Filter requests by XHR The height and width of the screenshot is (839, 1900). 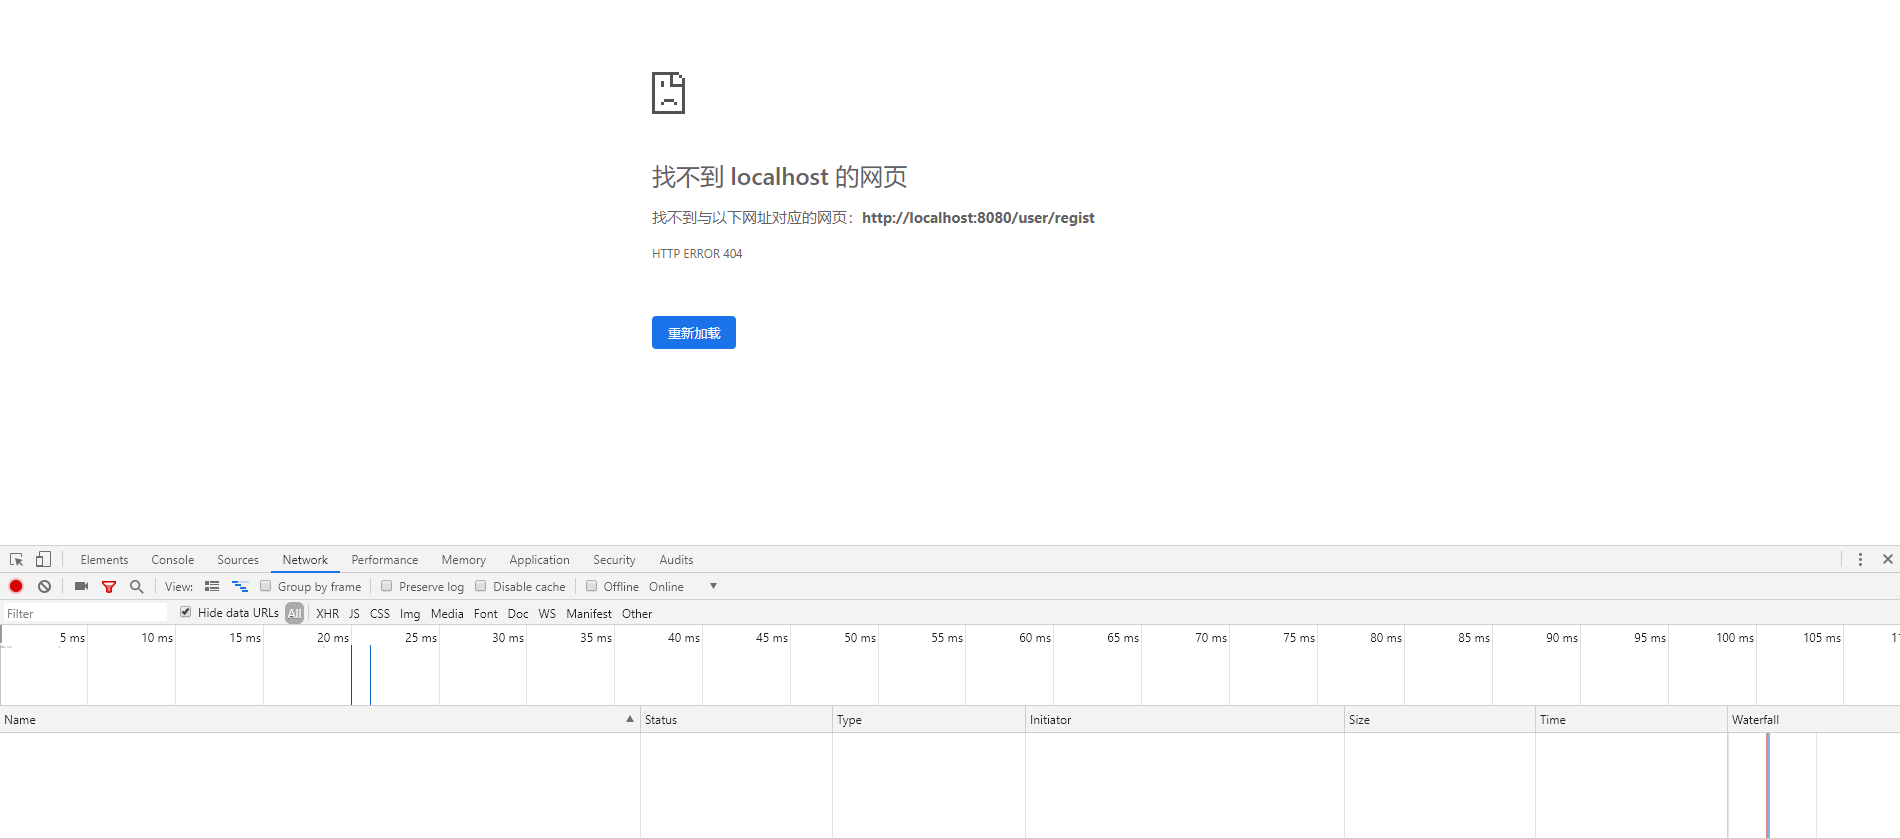click(328, 614)
